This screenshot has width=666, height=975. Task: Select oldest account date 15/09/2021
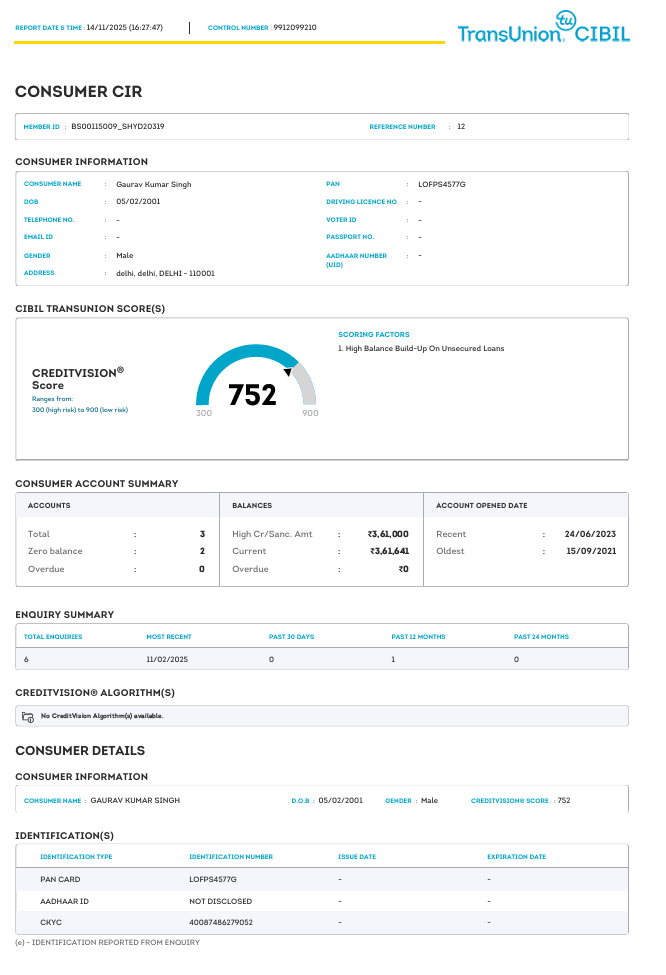pyautogui.click(x=591, y=551)
